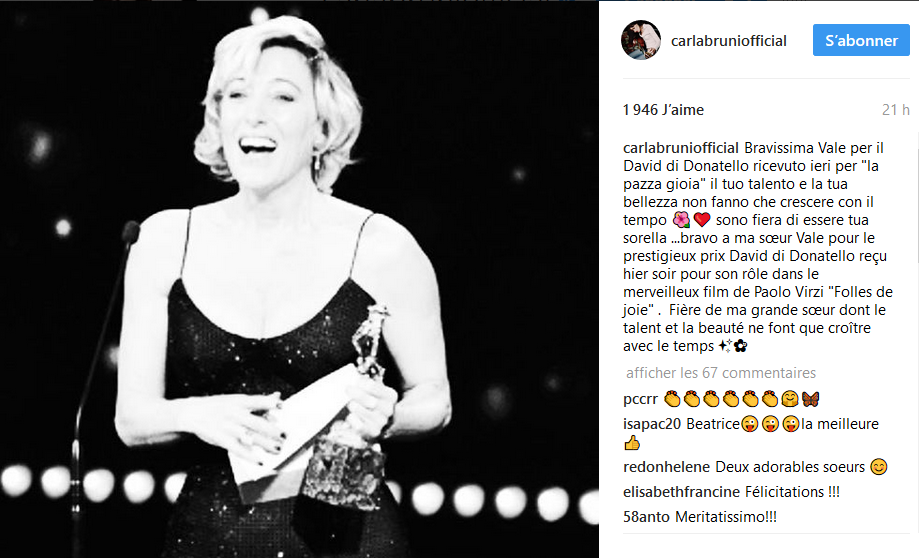Screen dimensions: 919x558
Task: Click the sparkles emoji ending the caption
Action: (725, 346)
